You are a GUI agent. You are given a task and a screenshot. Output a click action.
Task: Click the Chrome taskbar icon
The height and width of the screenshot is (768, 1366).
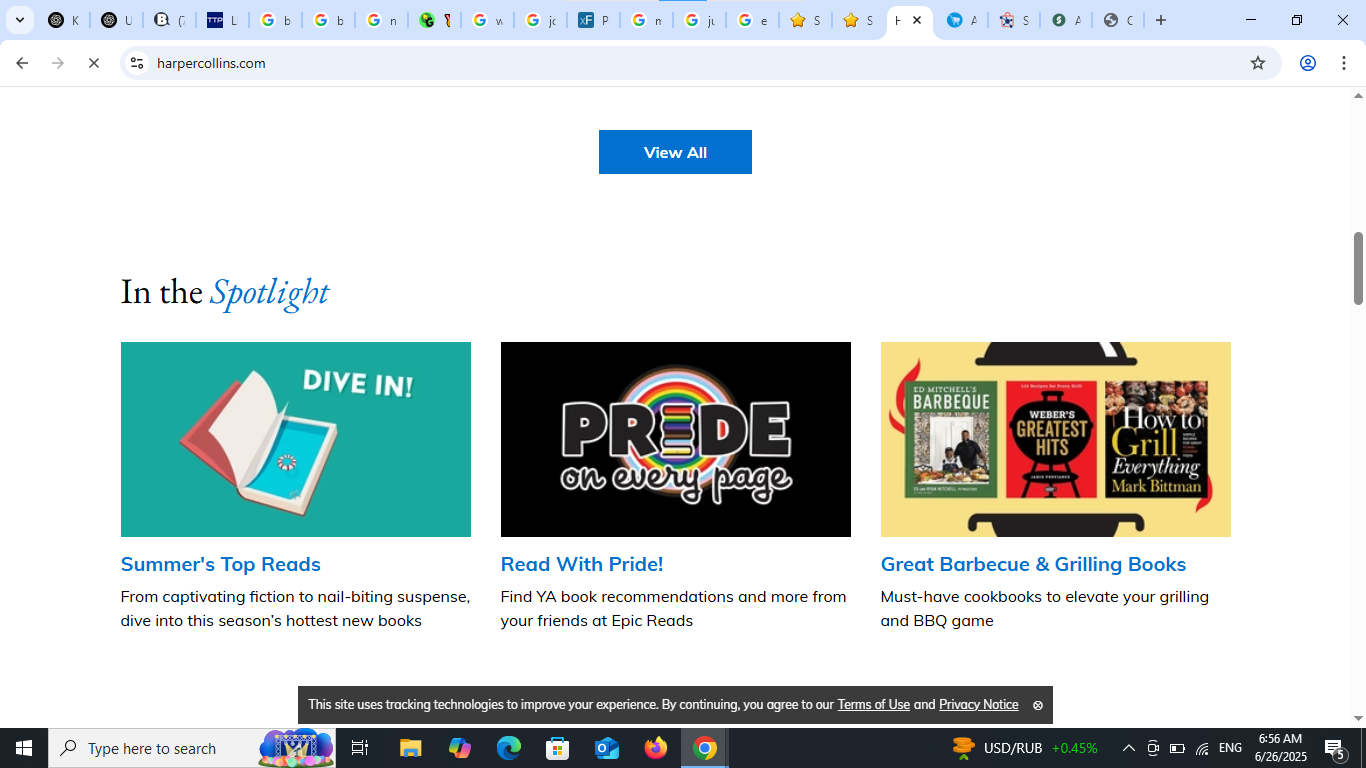[x=705, y=748]
